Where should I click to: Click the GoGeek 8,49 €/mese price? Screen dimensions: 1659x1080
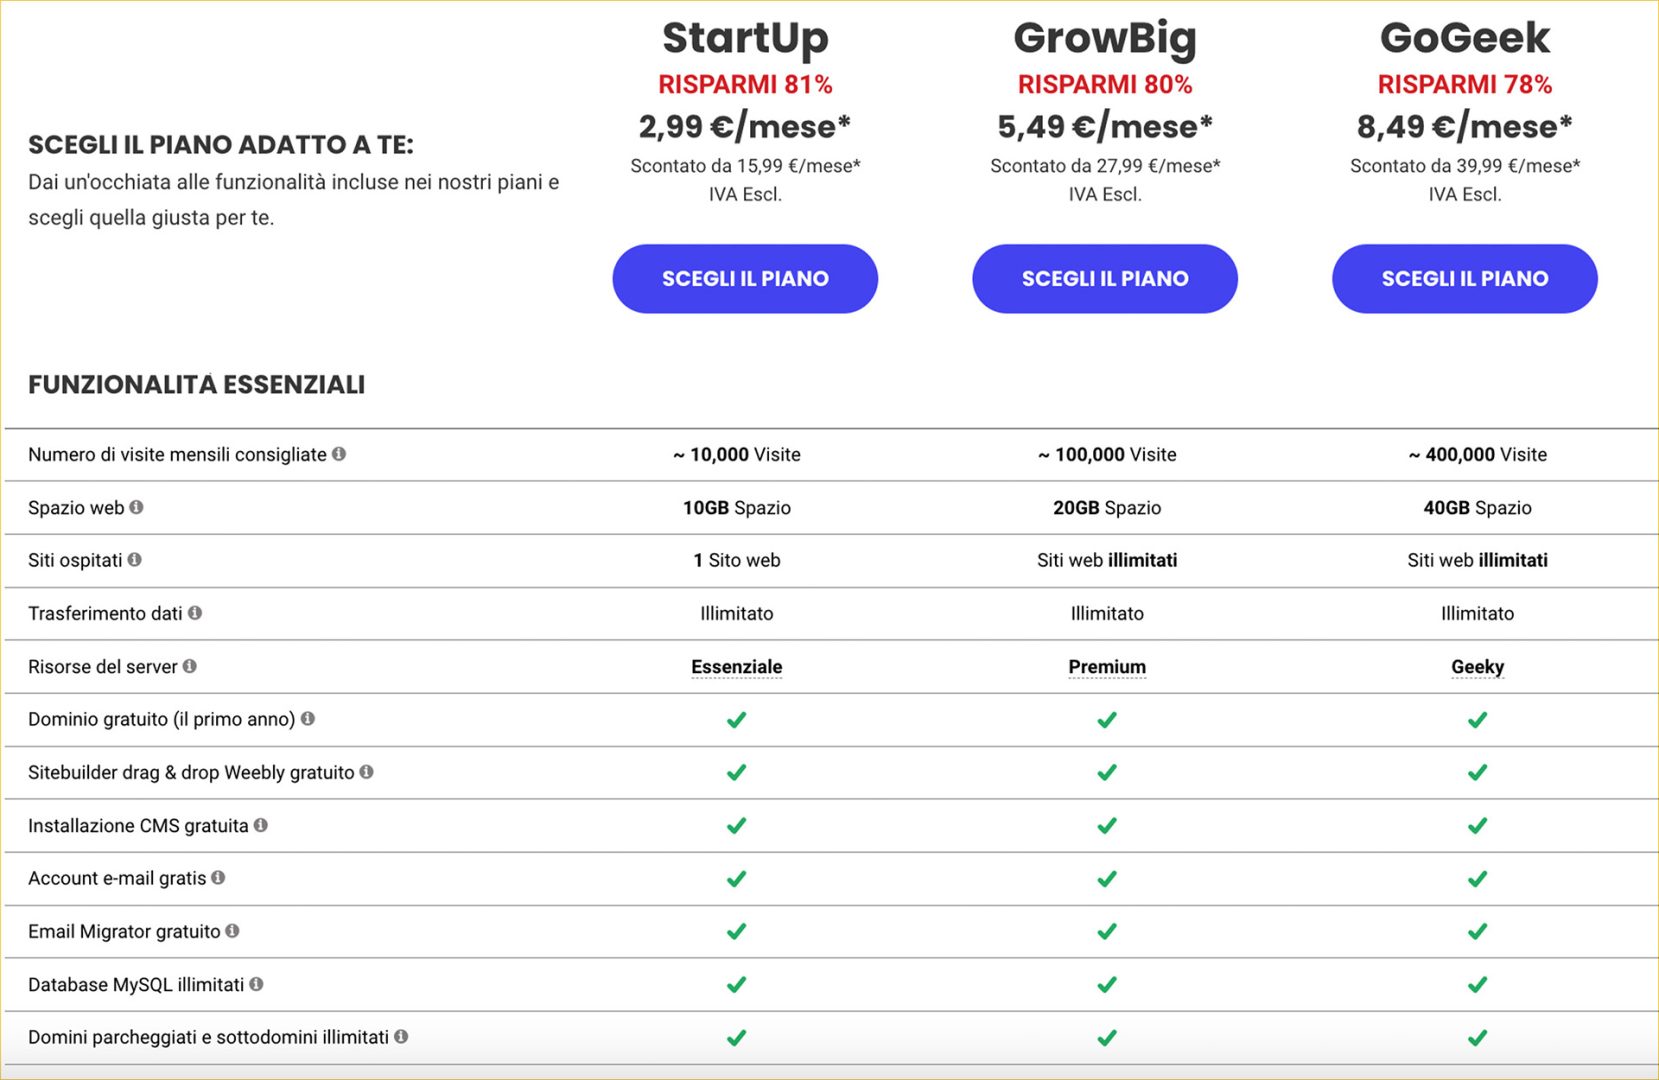[x=1464, y=127]
